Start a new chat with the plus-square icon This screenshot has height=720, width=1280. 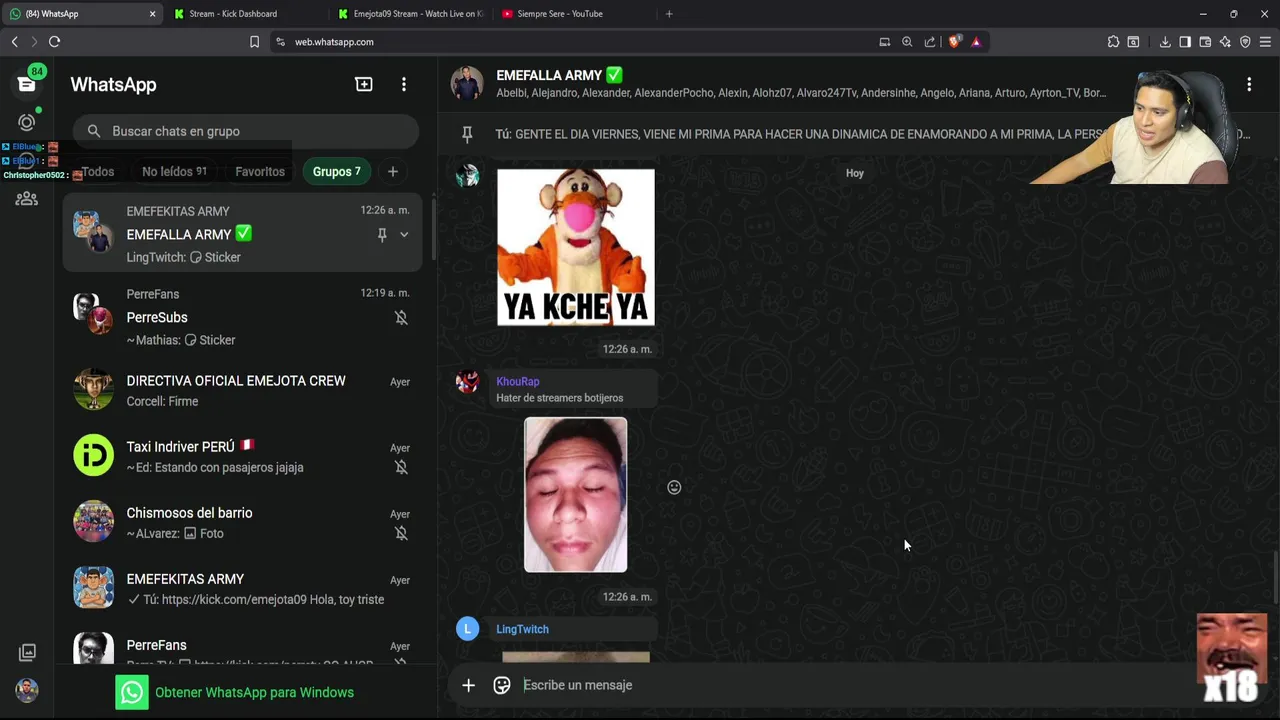pyautogui.click(x=364, y=85)
